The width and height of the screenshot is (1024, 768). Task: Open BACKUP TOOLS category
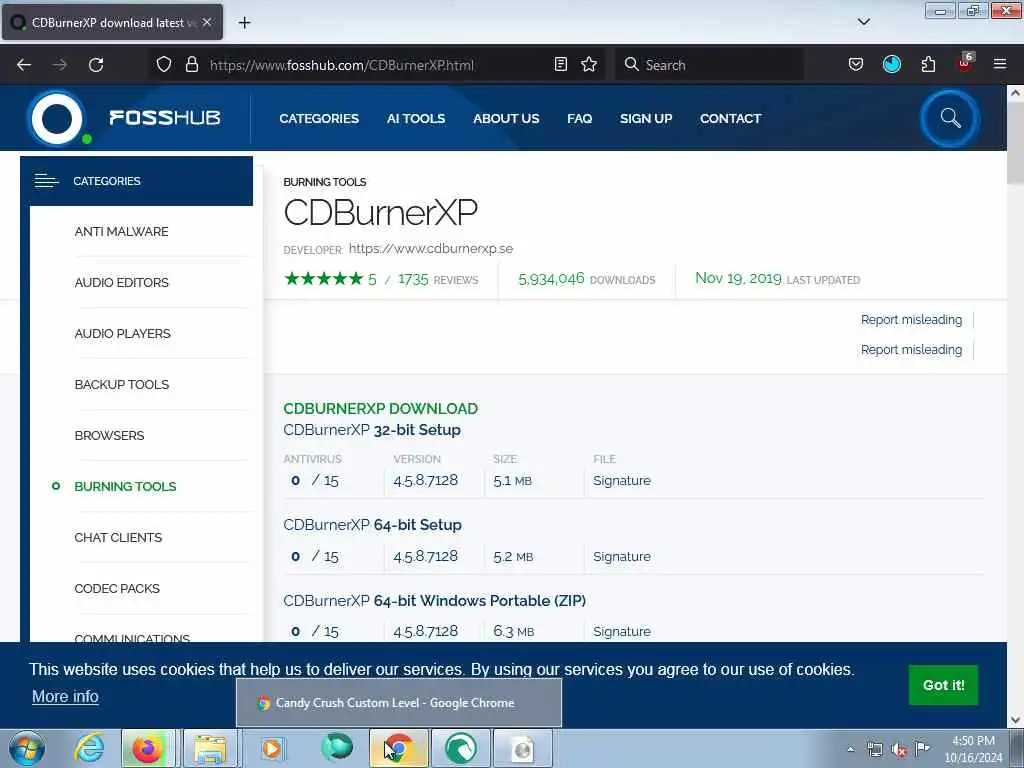[x=121, y=384]
